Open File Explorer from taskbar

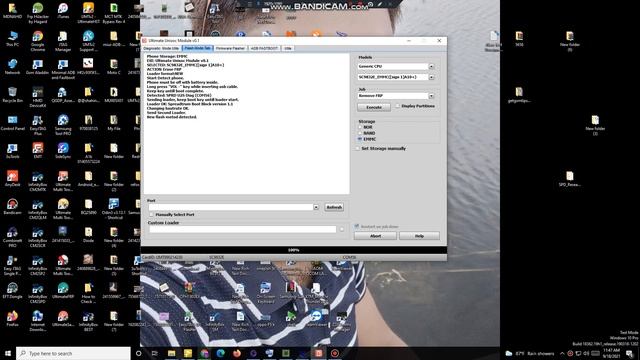171,353
